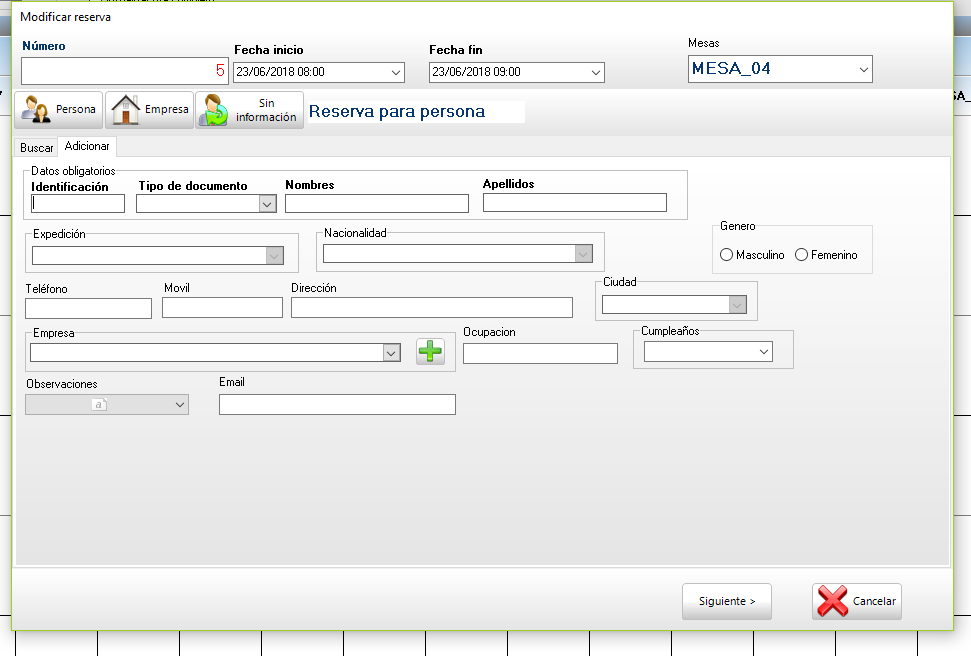Image resolution: width=971 pixels, height=656 pixels.
Task: Choose the Sin información icon button
Action: (x=249, y=110)
